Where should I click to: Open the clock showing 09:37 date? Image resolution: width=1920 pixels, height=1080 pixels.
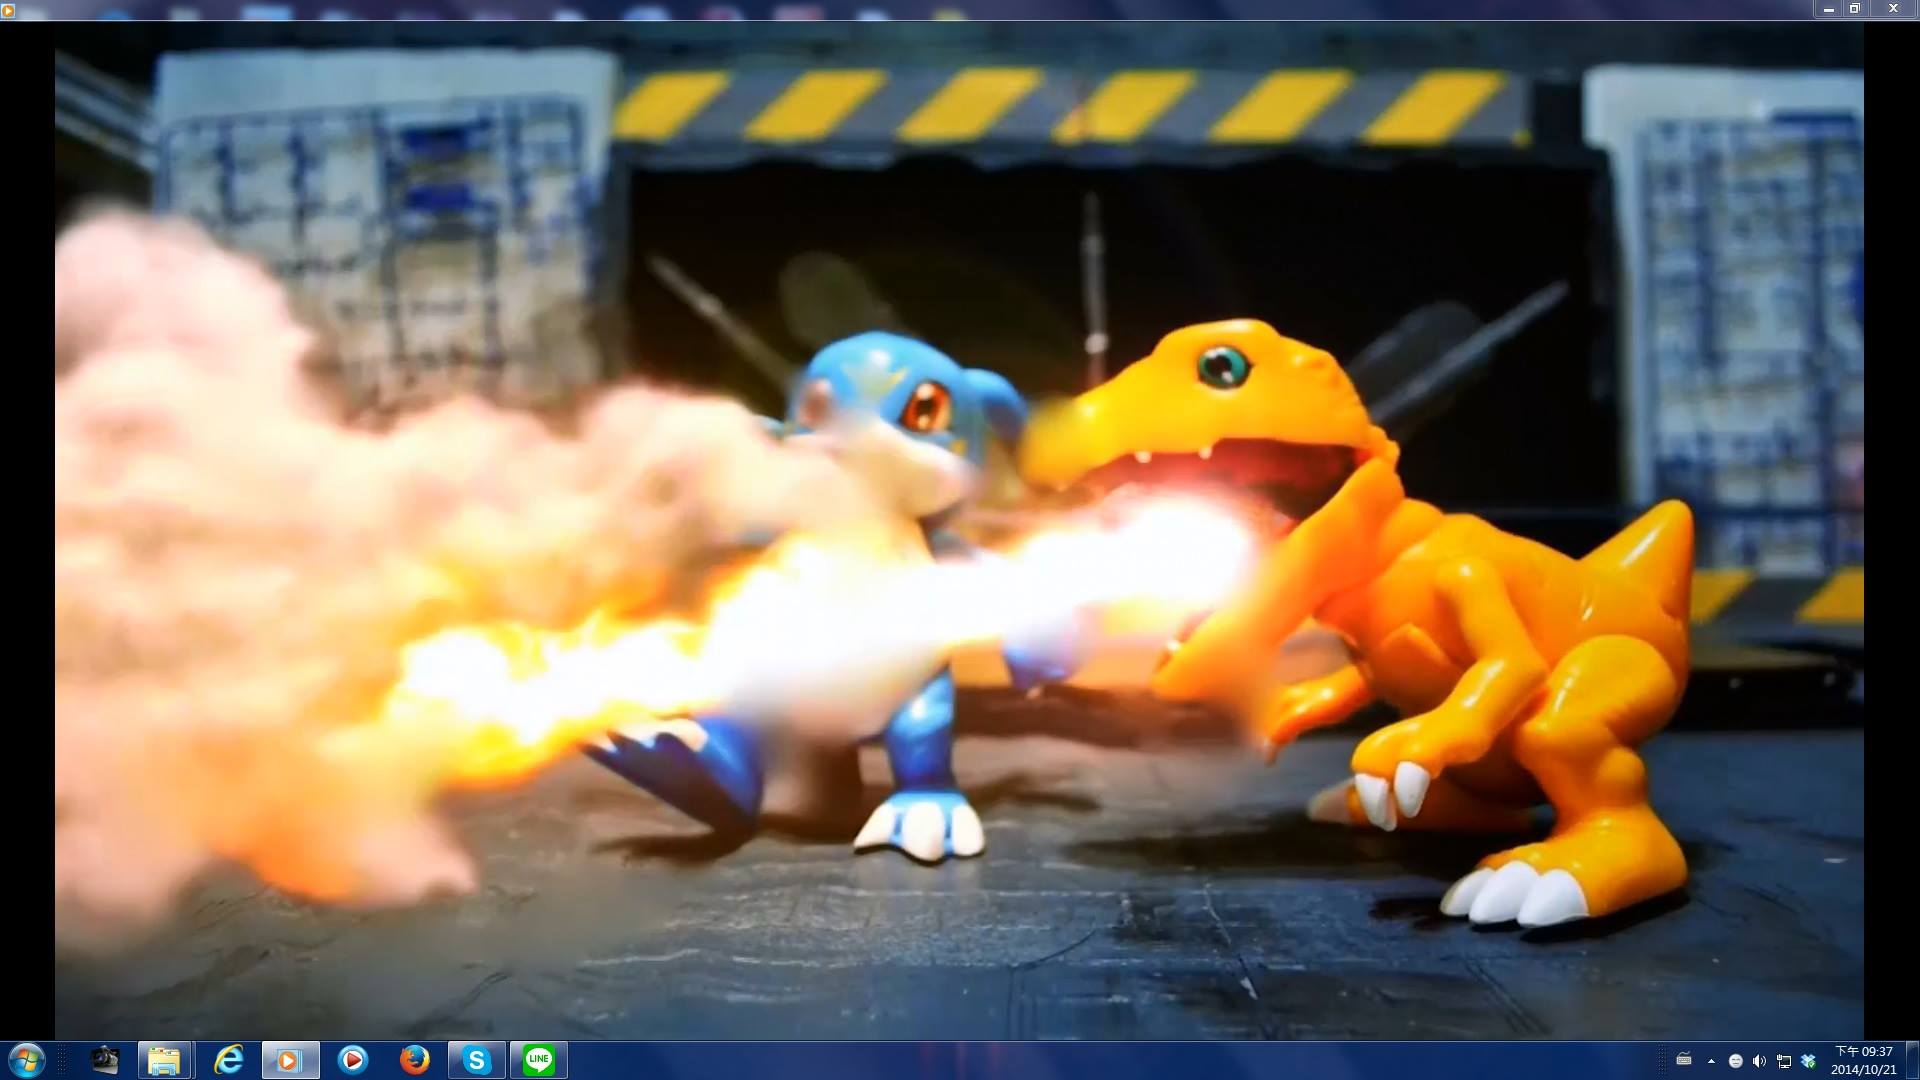pyautogui.click(x=1862, y=1060)
